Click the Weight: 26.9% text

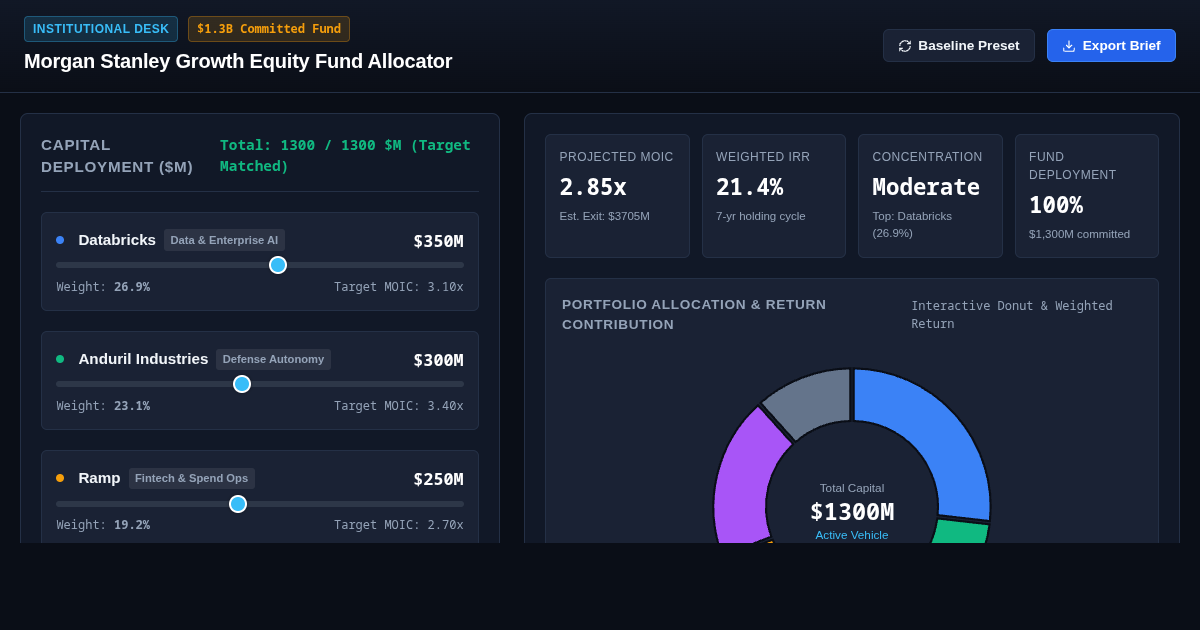103,287
